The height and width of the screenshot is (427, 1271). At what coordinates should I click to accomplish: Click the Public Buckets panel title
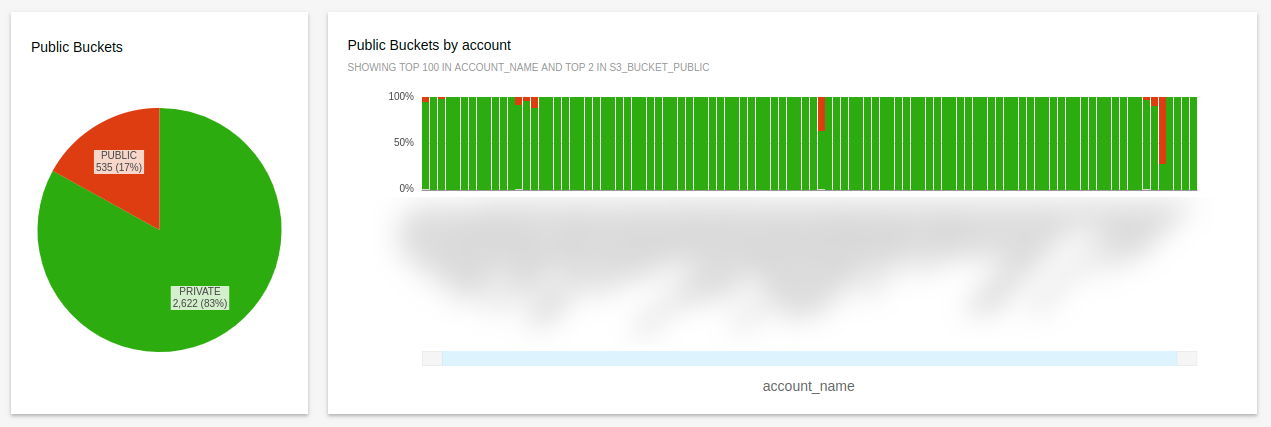point(77,47)
